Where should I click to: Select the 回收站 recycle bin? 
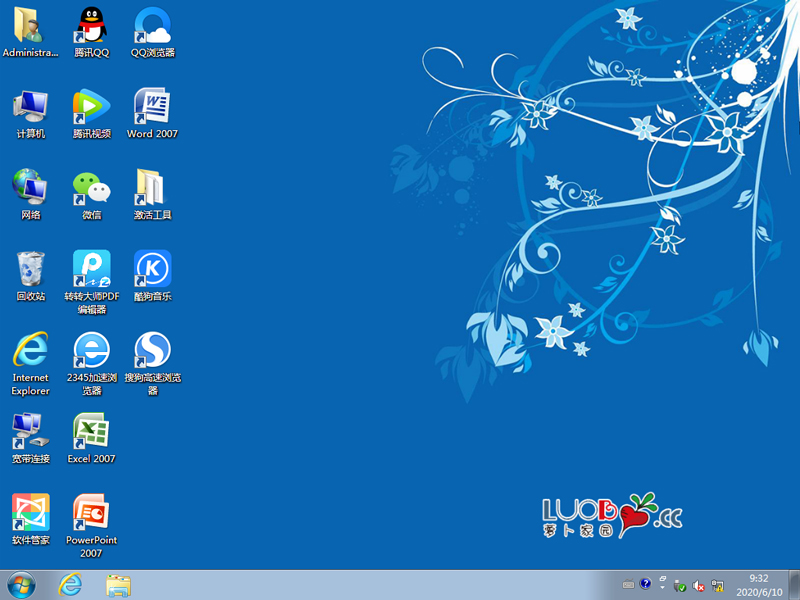point(30,276)
